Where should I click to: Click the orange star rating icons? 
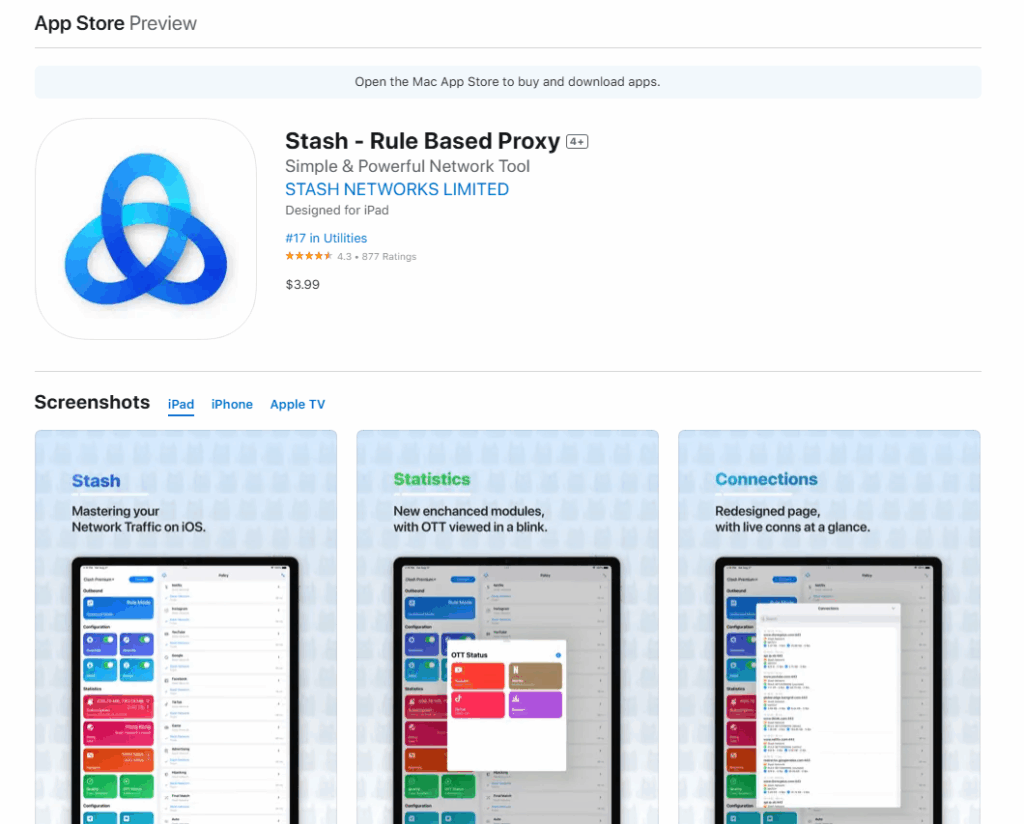(309, 257)
